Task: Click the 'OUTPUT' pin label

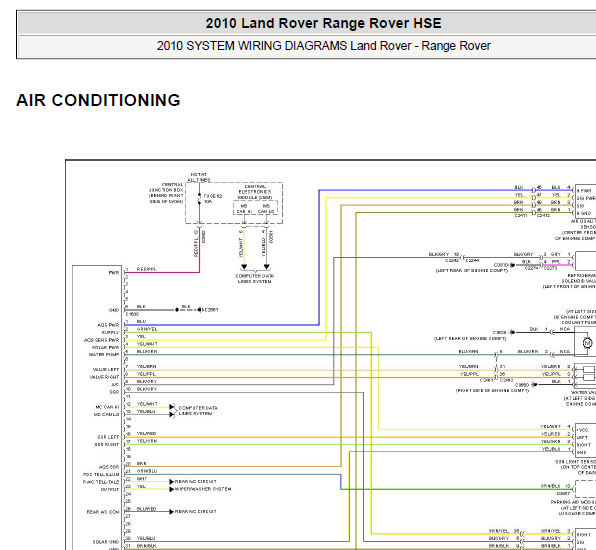Action: coord(110,489)
